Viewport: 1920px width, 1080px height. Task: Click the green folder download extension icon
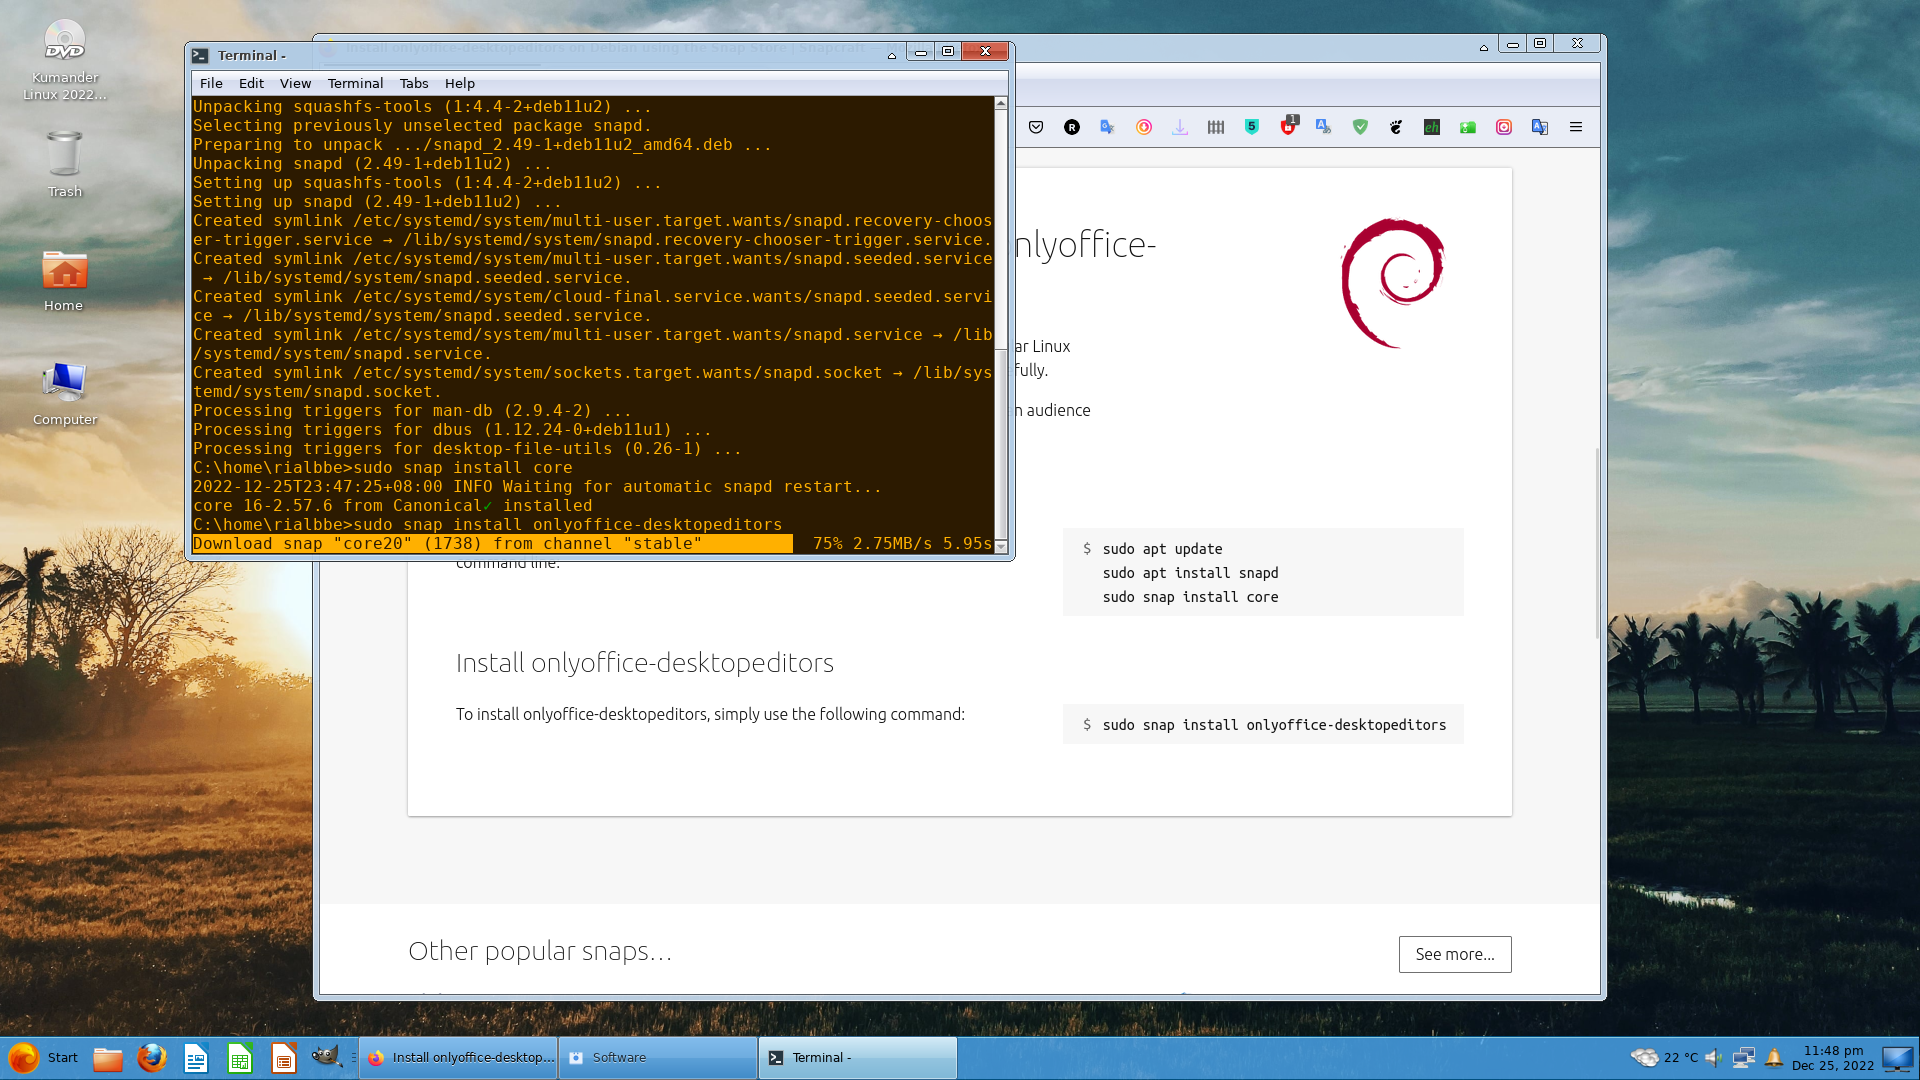1468,127
